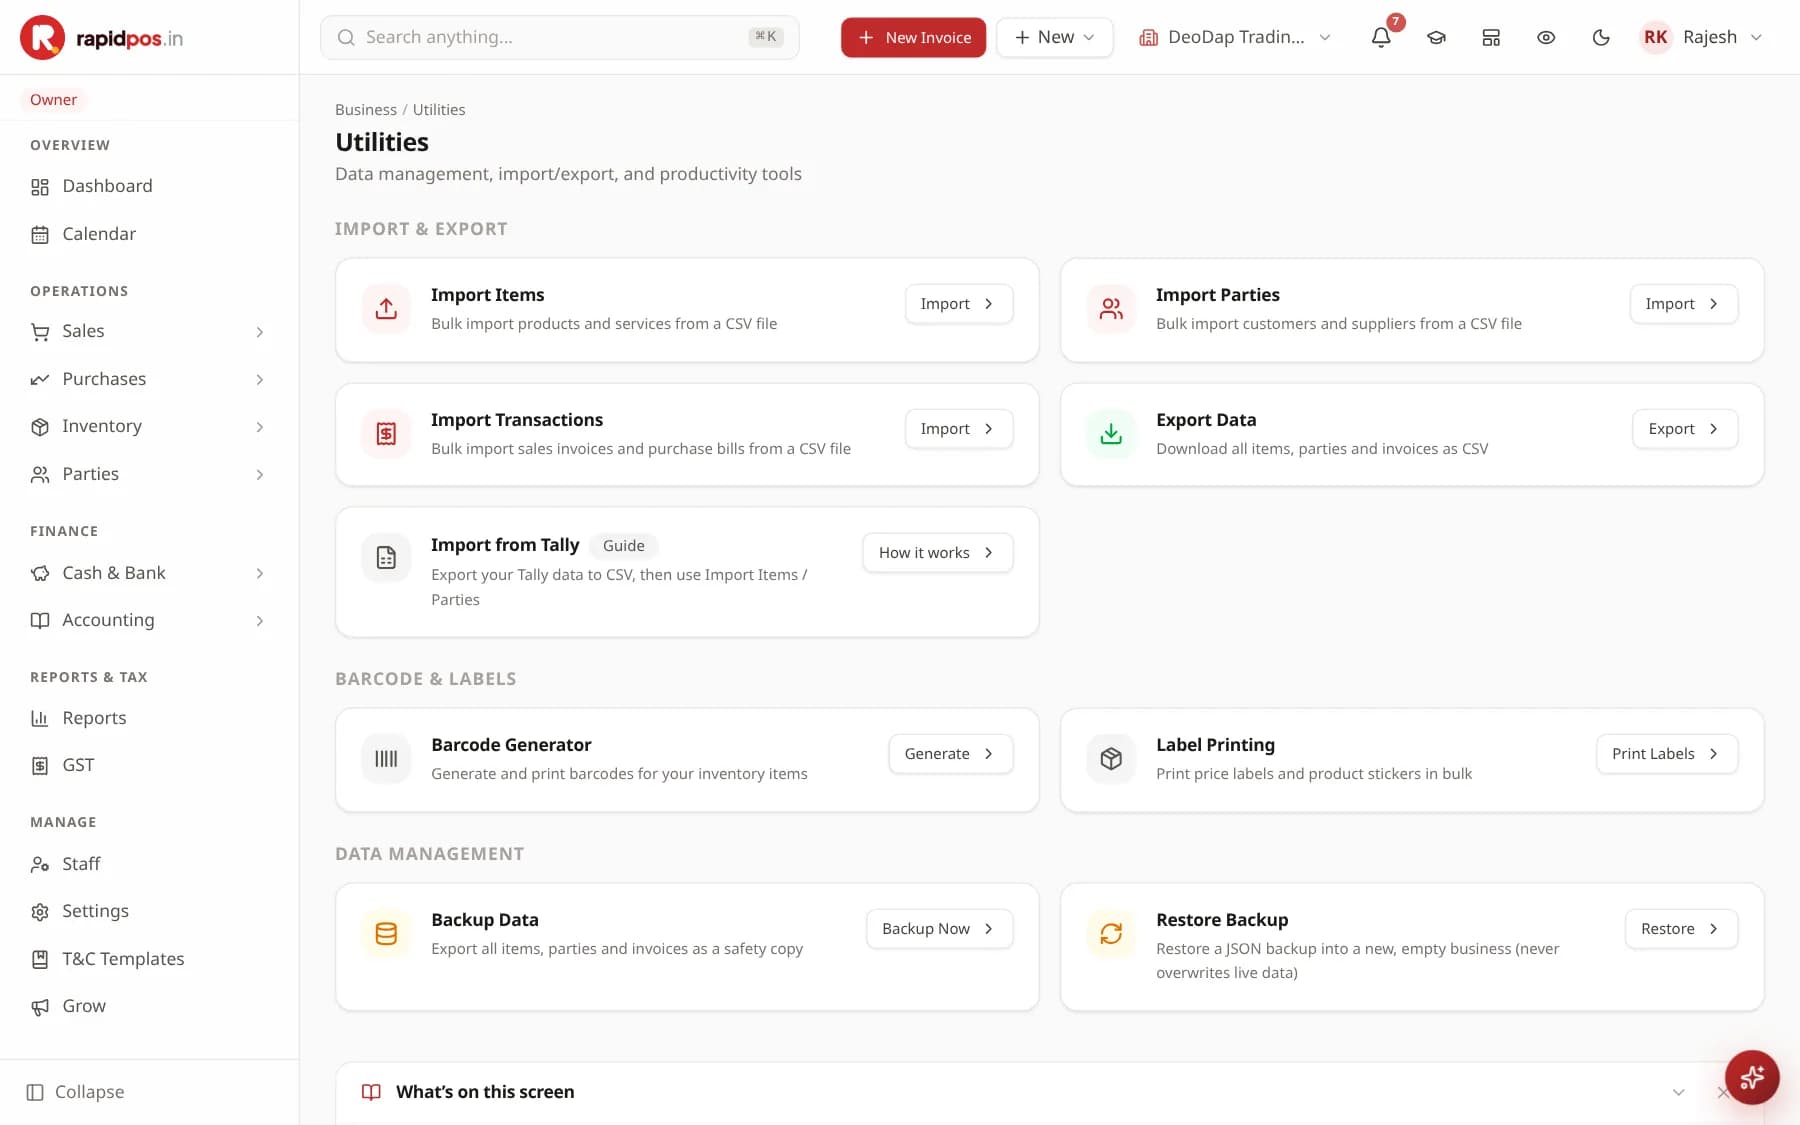Open the store layout icon in header
Viewport: 1800px width, 1125px height.
(x=1491, y=37)
